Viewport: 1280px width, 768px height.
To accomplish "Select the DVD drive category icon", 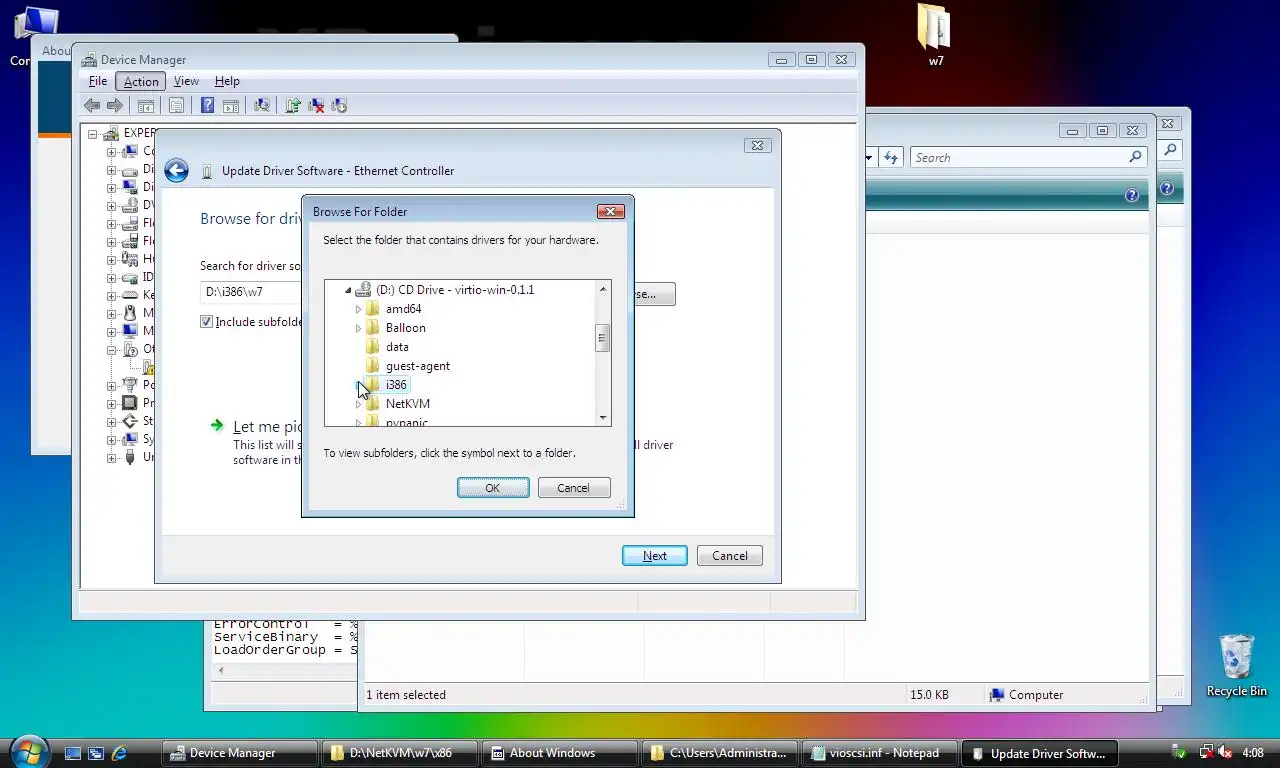I will (129, 205).
